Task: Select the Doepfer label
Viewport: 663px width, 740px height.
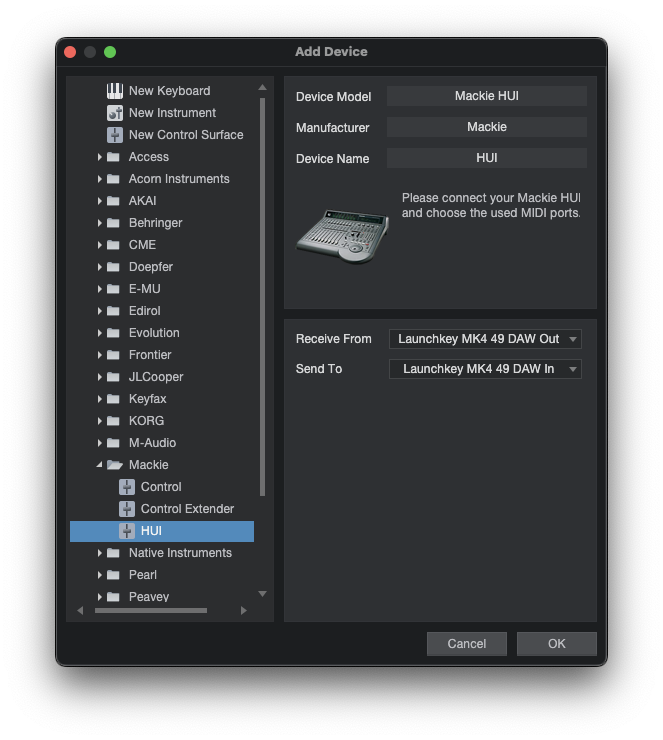Action: 151,267
